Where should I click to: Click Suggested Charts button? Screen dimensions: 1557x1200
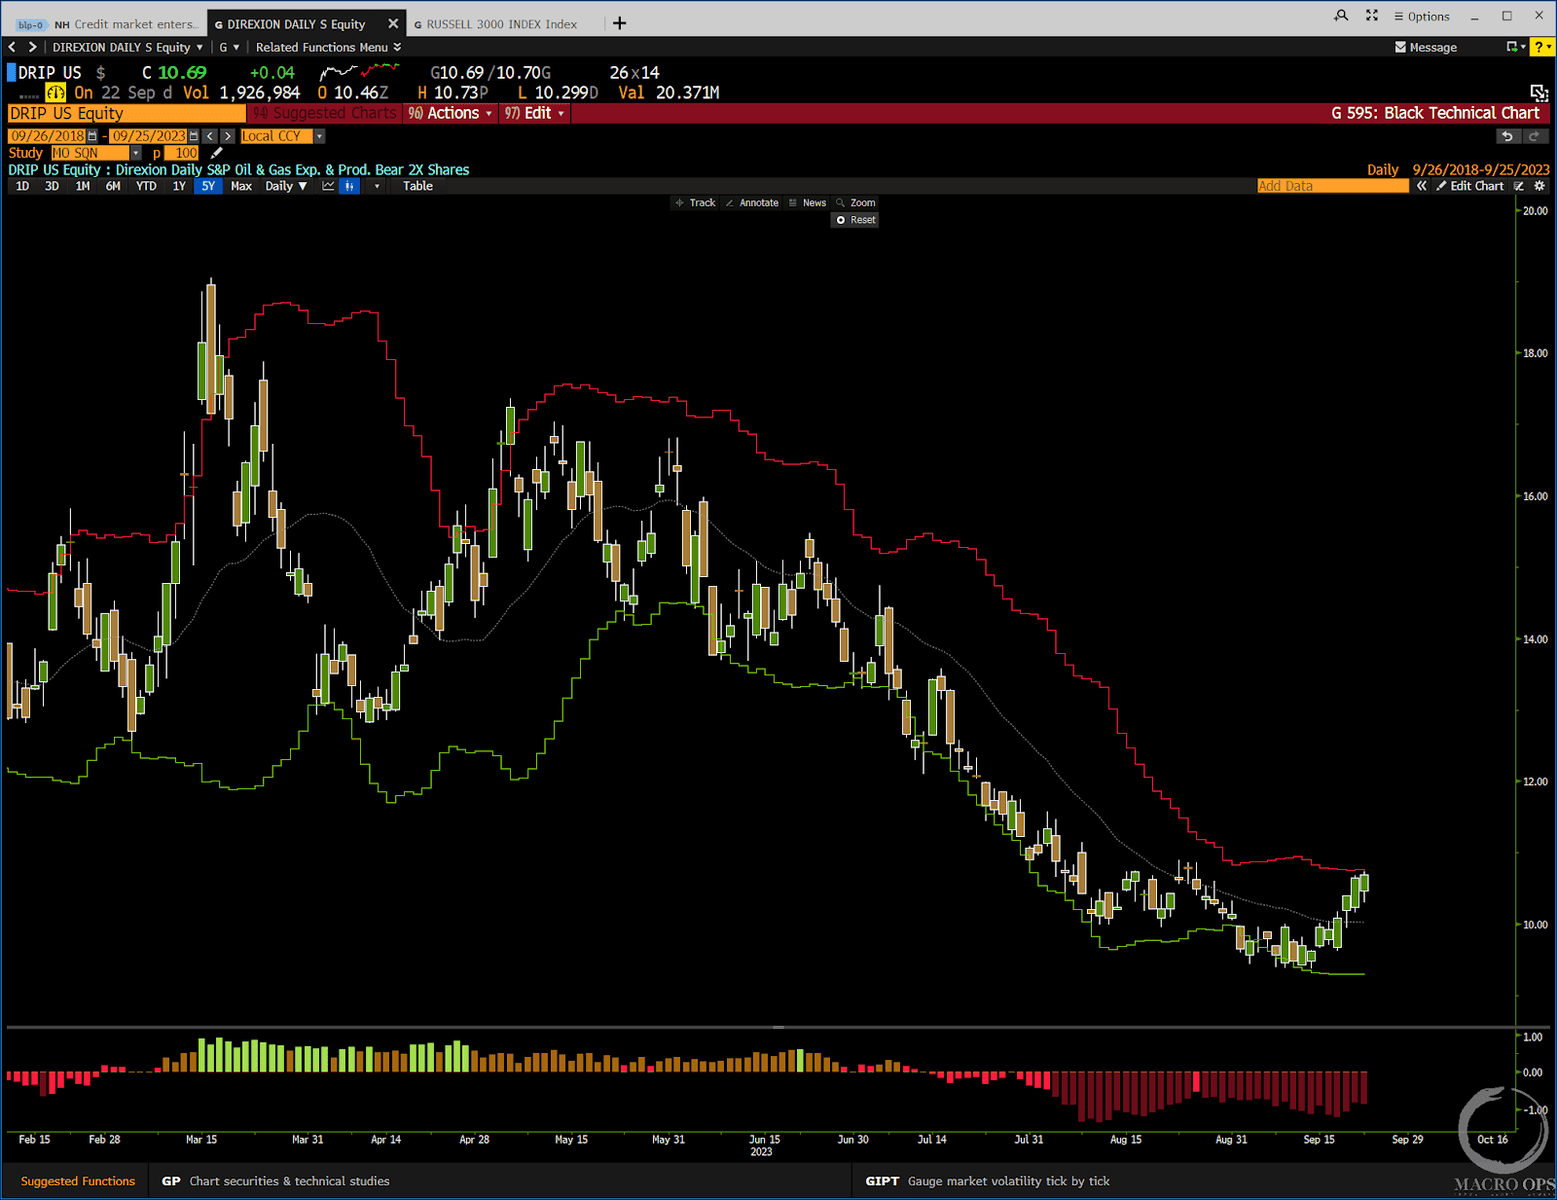click(x=325, y=113)
